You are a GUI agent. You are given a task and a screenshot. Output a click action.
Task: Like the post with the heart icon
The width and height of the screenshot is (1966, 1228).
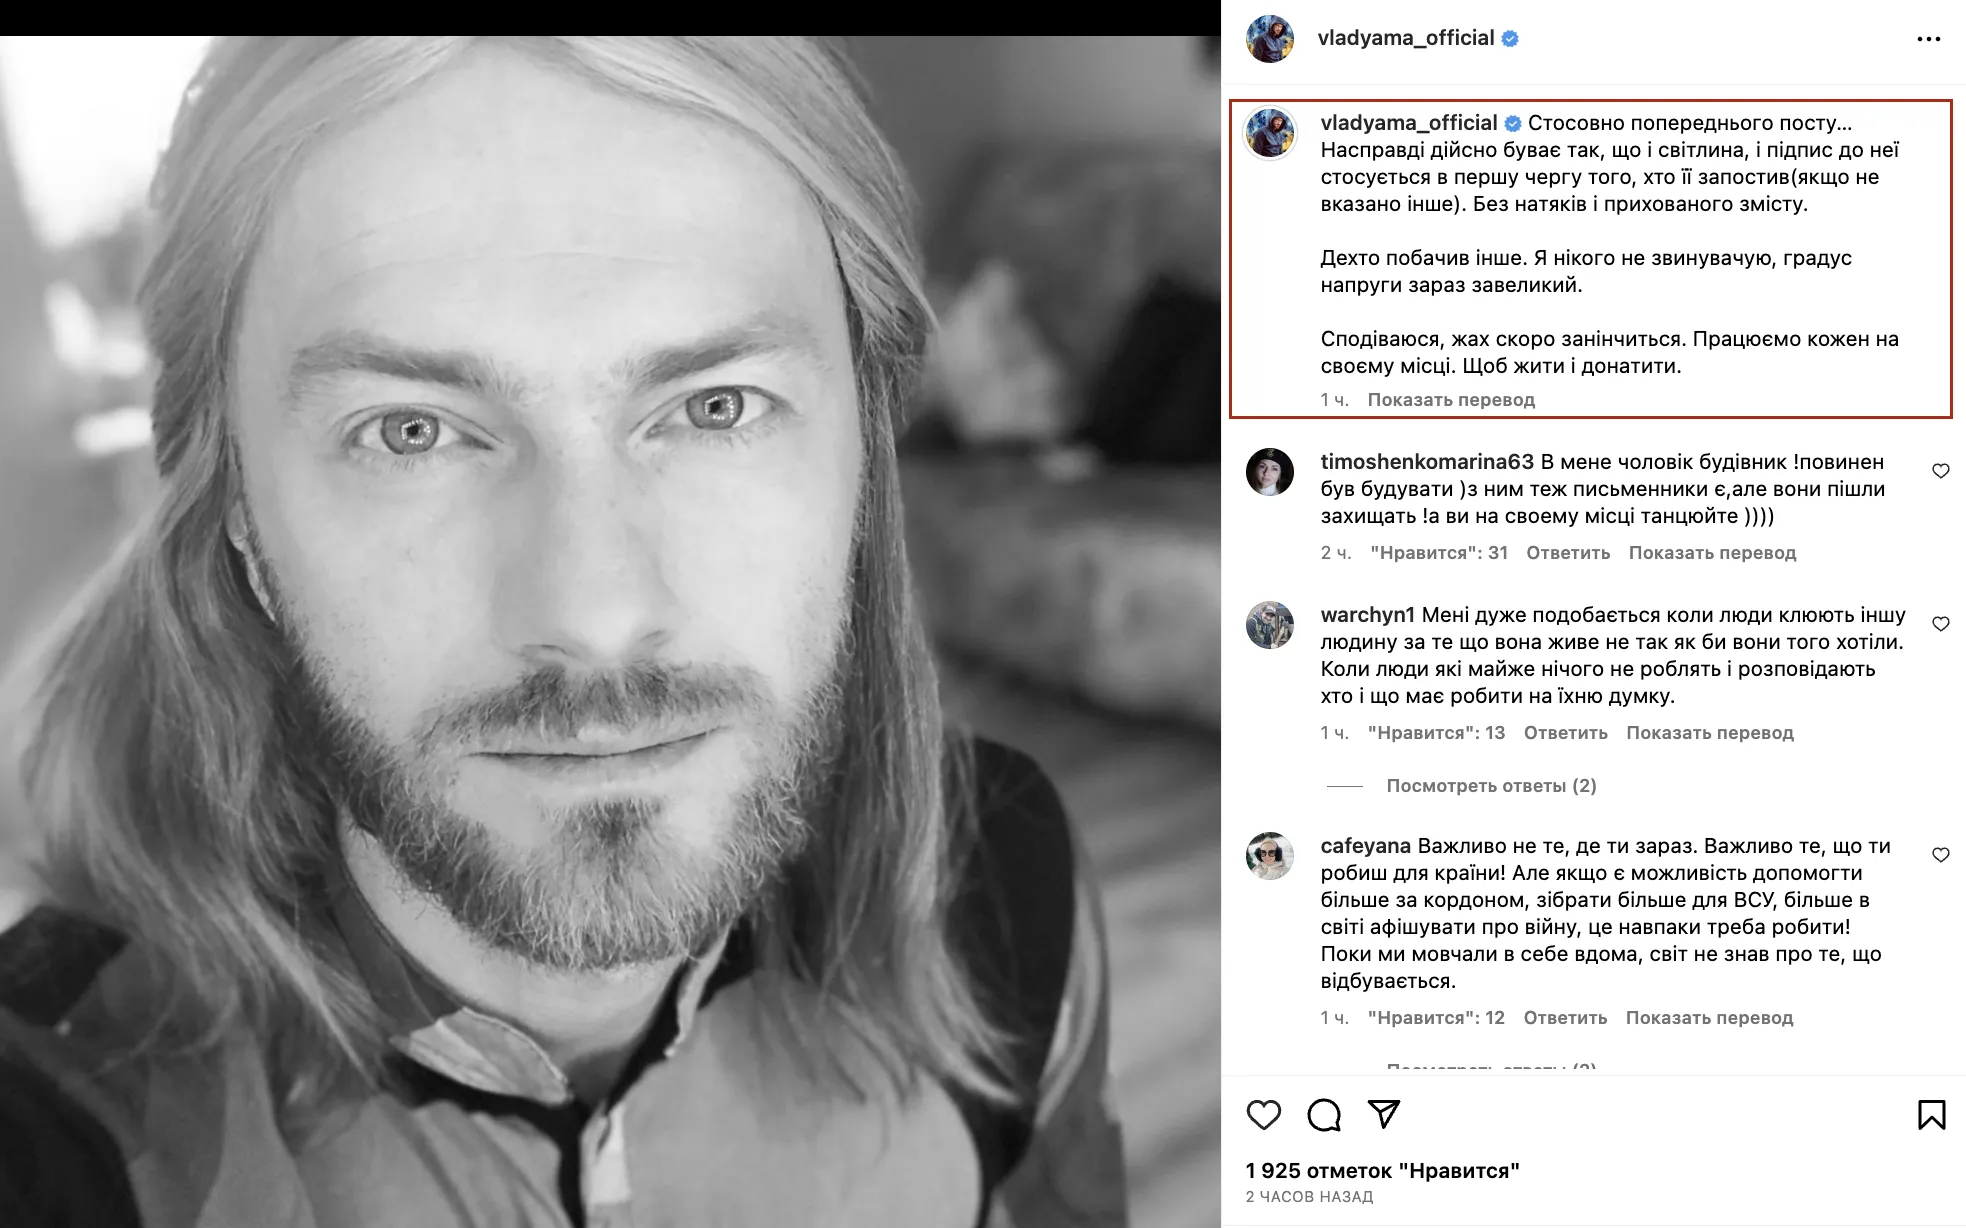click(x=1264, y=1114)
